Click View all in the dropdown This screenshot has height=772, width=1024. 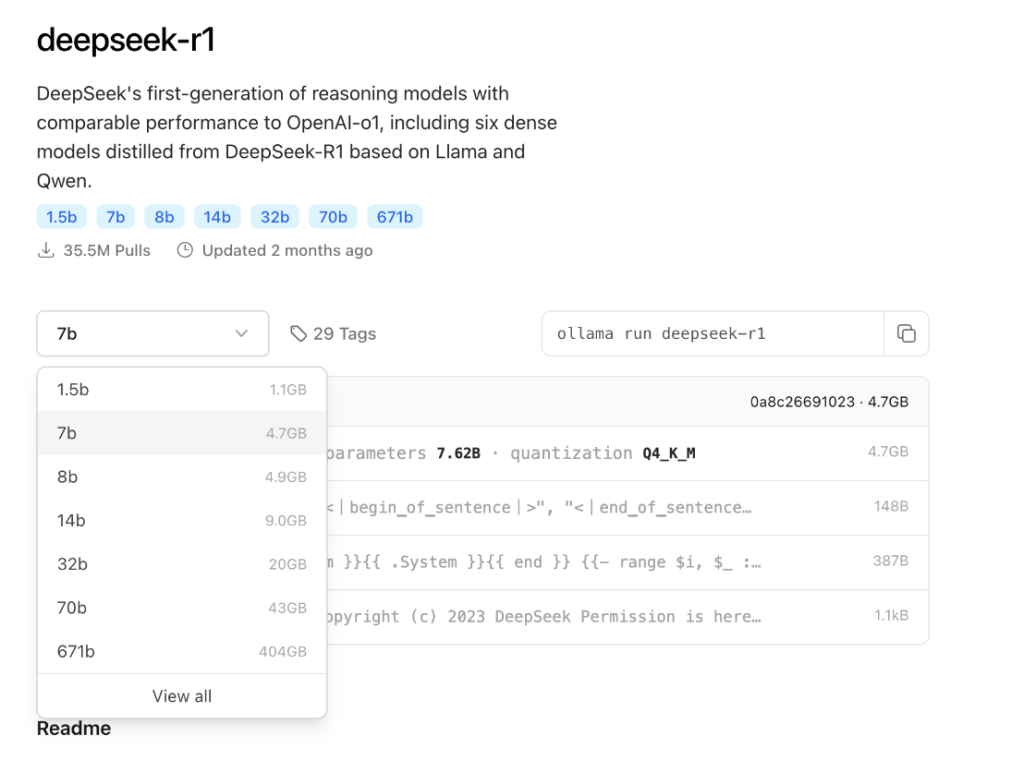pyautogui.click(x=181, y=696)
